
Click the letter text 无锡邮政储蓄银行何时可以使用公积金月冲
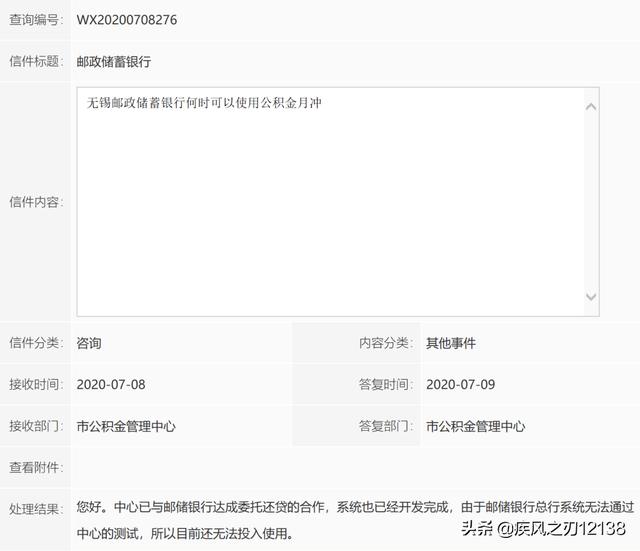pyautogui.click(x=204, y=103)
